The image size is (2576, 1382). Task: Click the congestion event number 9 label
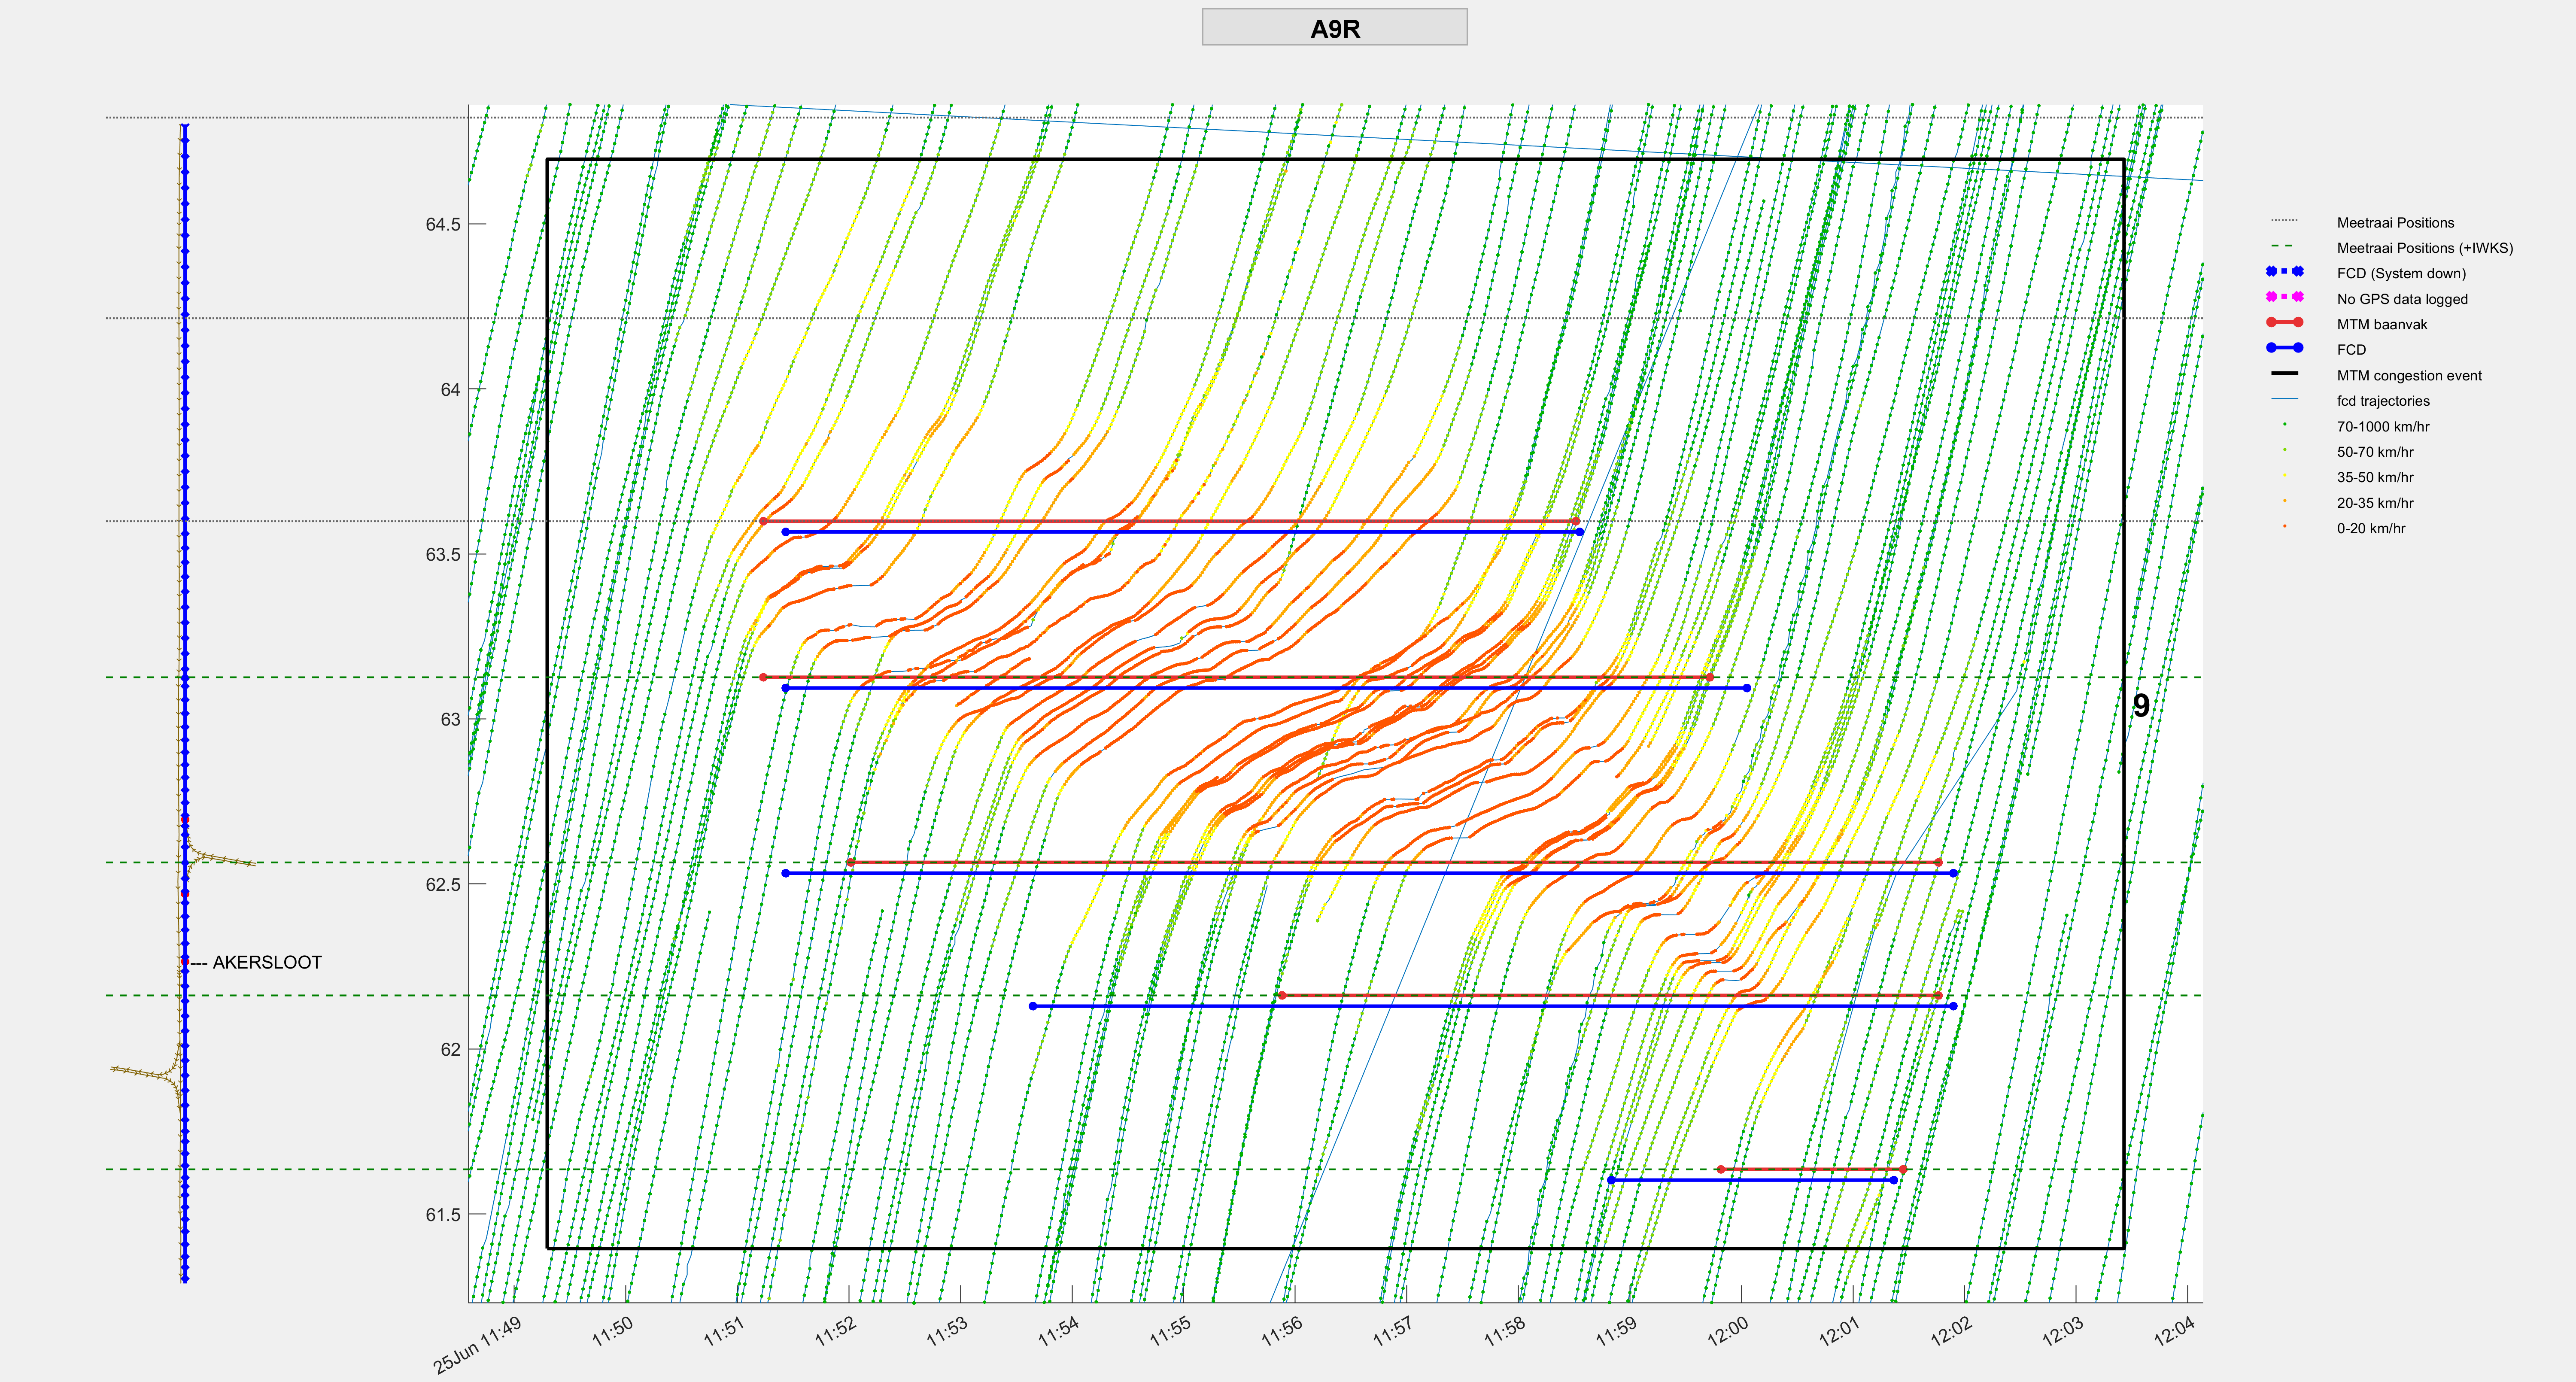(2141, 706)
